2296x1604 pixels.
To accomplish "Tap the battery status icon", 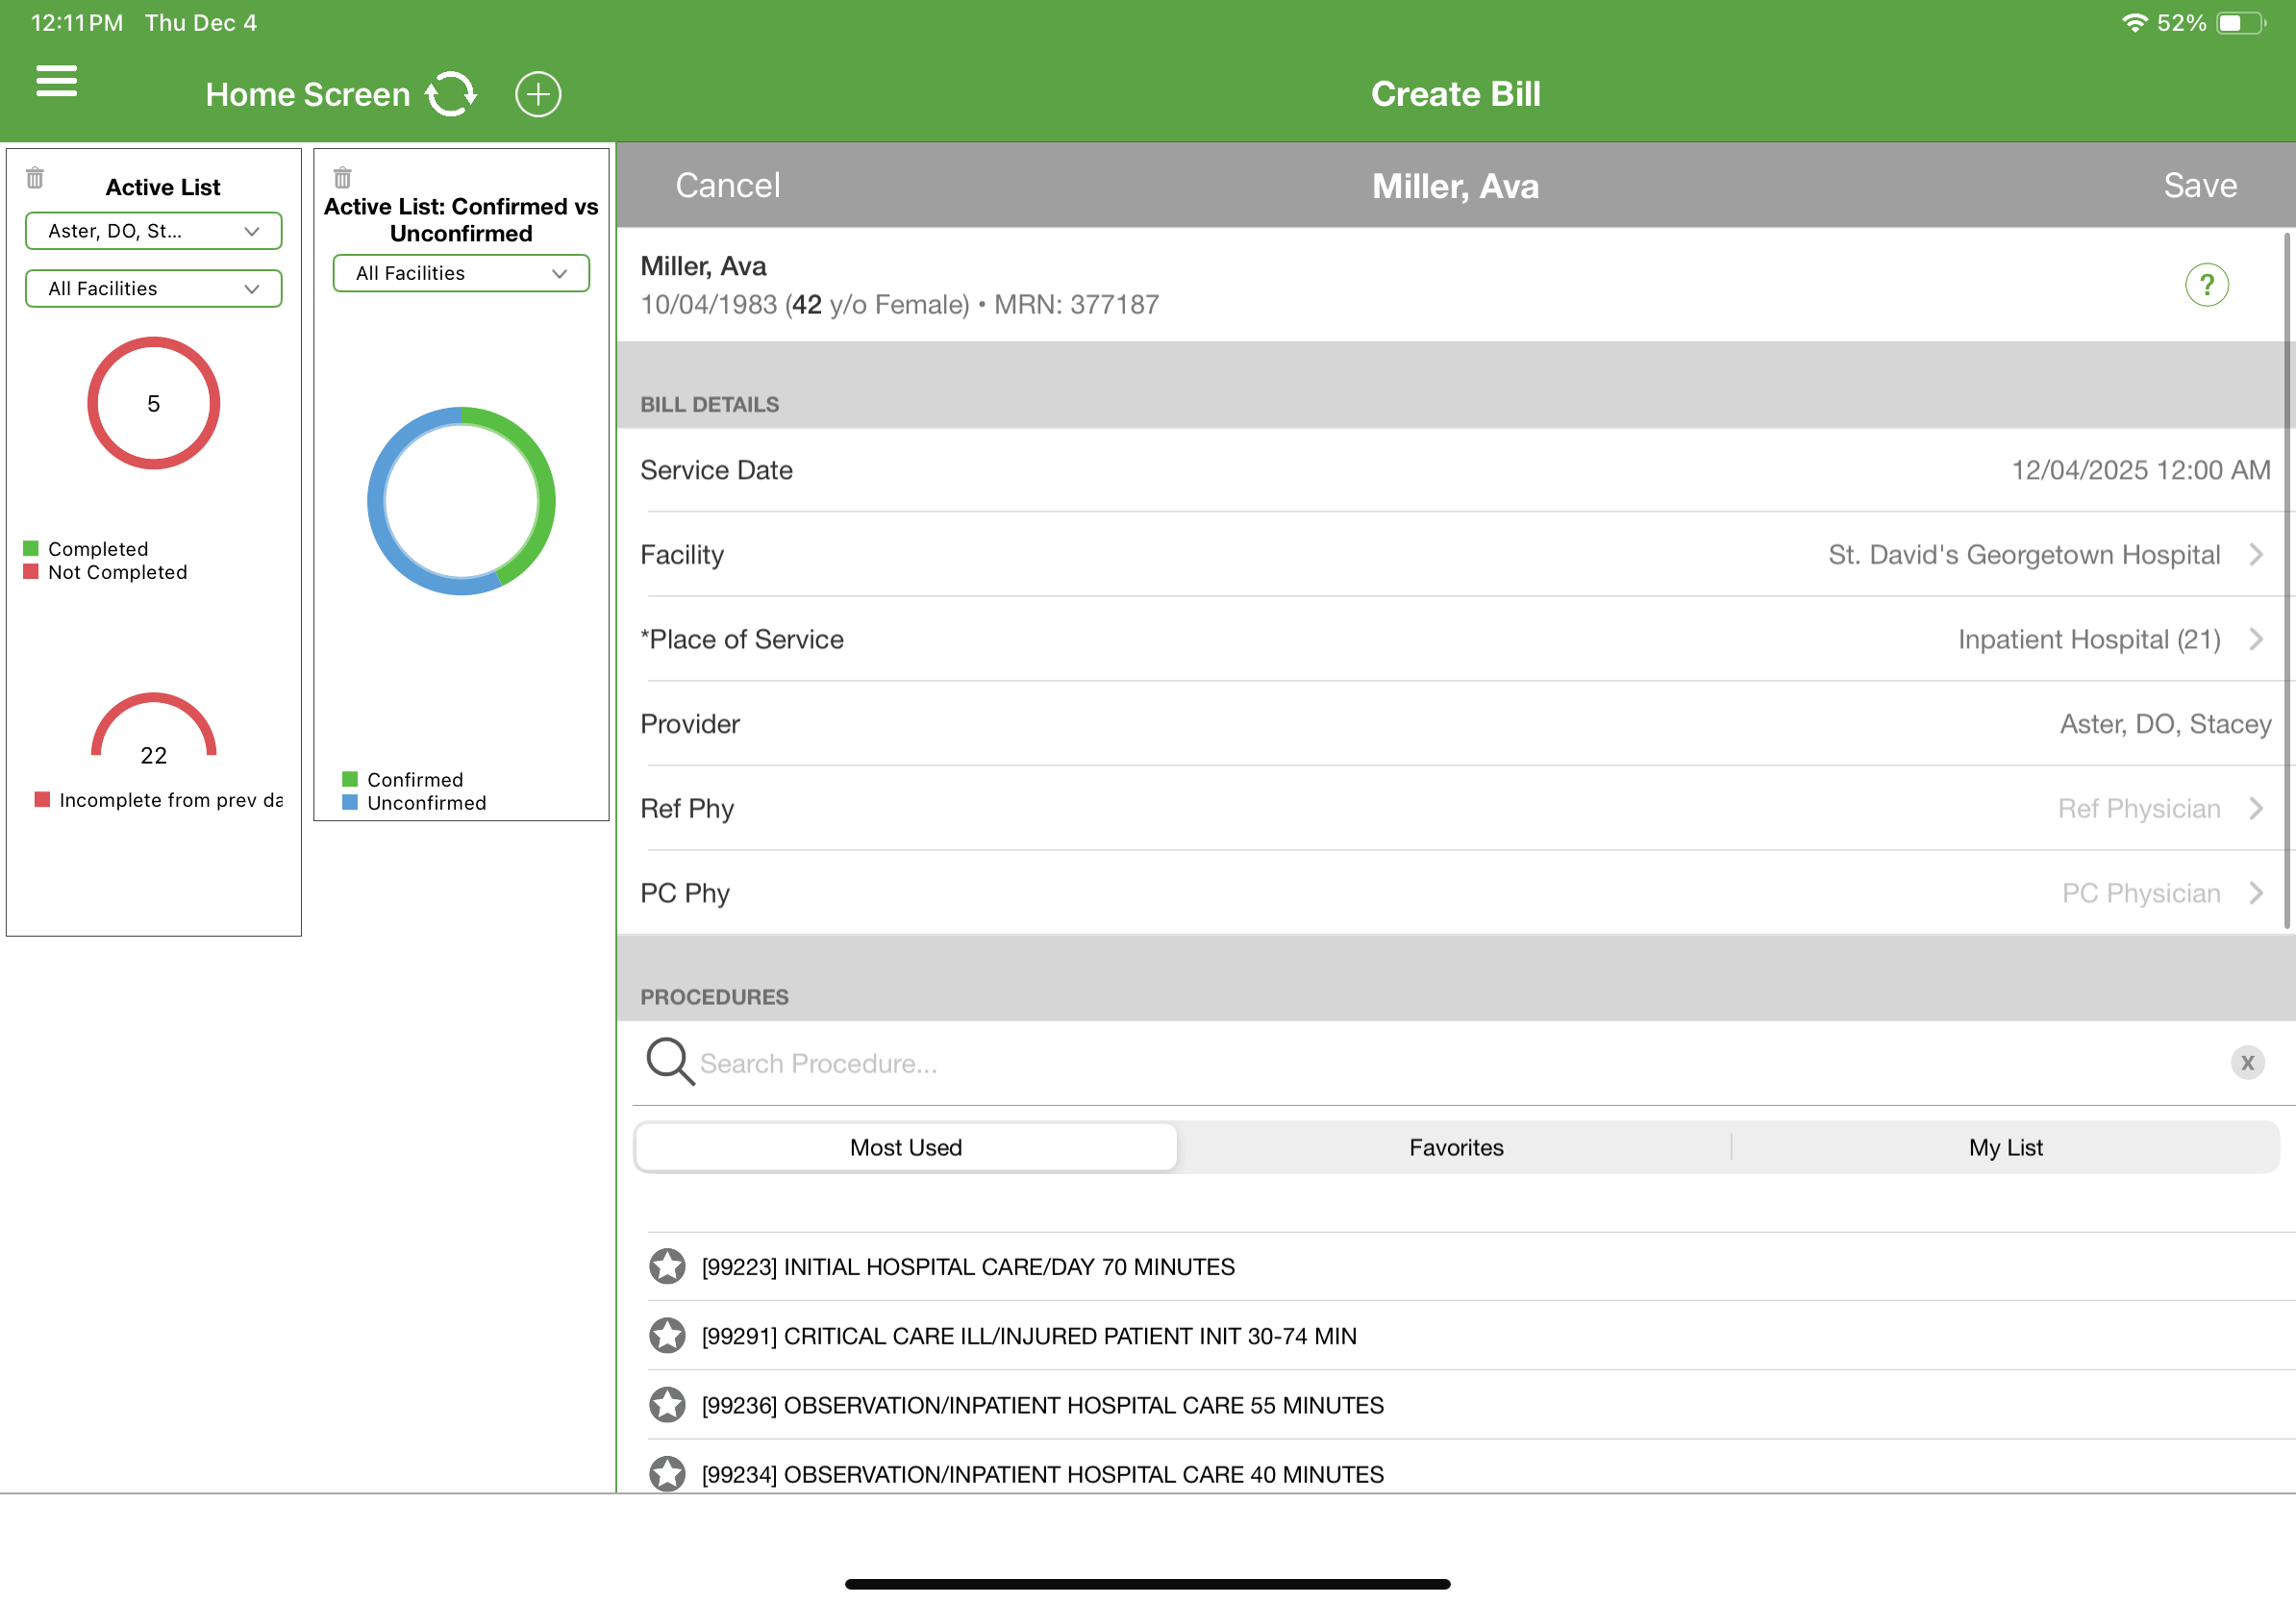I will click(x=2241, y=23).
